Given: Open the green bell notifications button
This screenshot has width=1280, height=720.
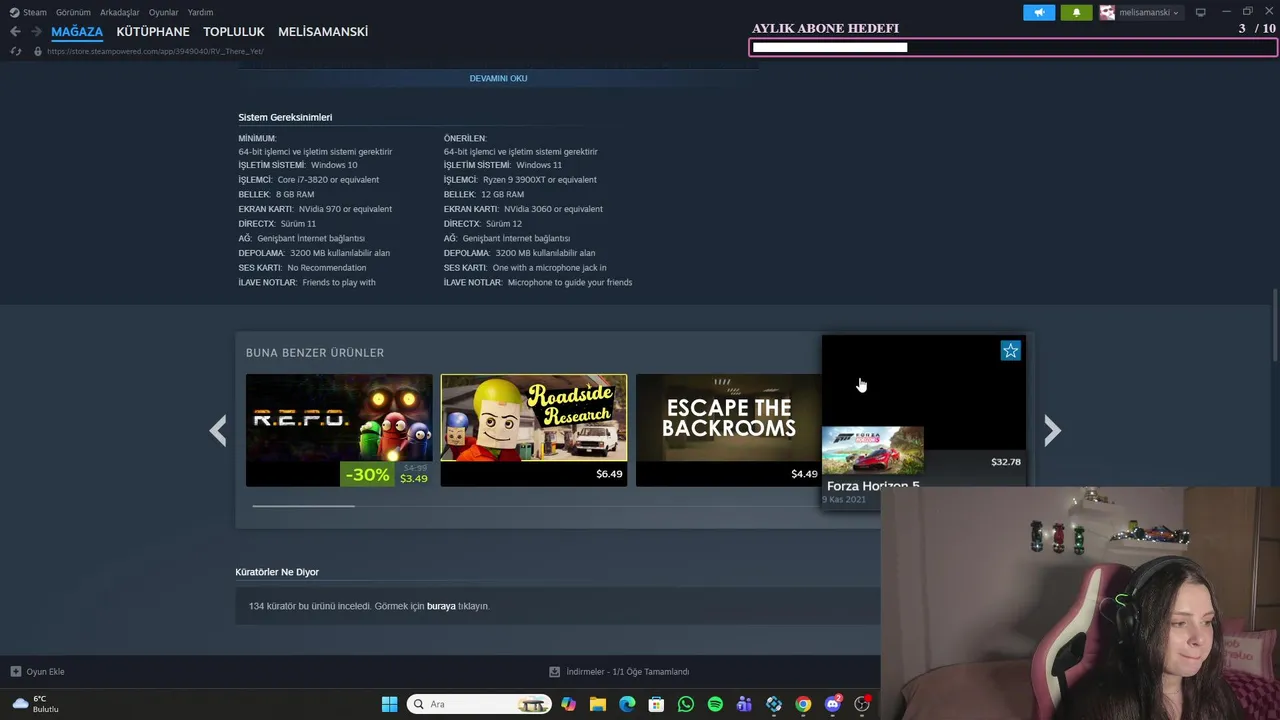Looking at the screenshot, I should tap(1076, 13).
